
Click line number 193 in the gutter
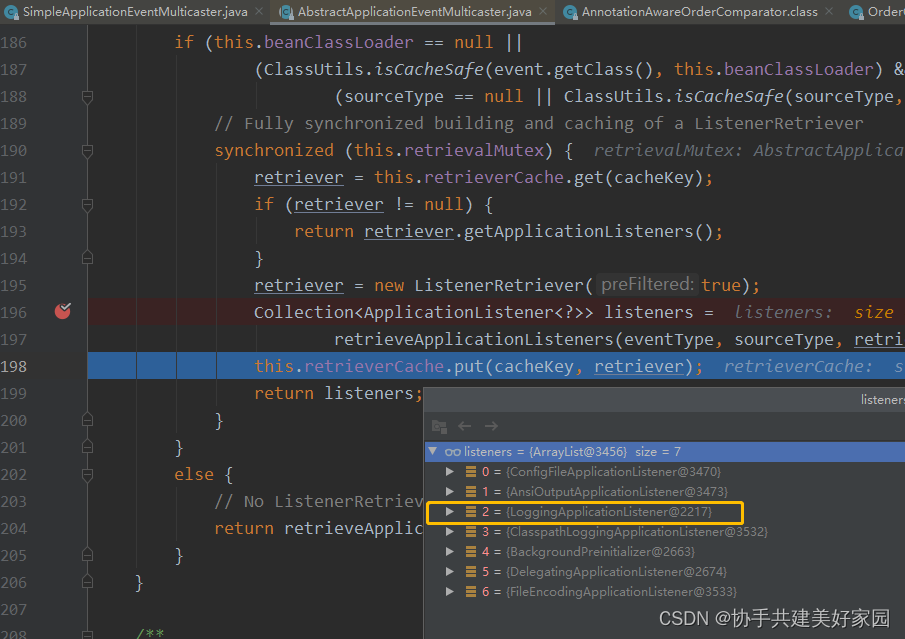pos(14,231)
